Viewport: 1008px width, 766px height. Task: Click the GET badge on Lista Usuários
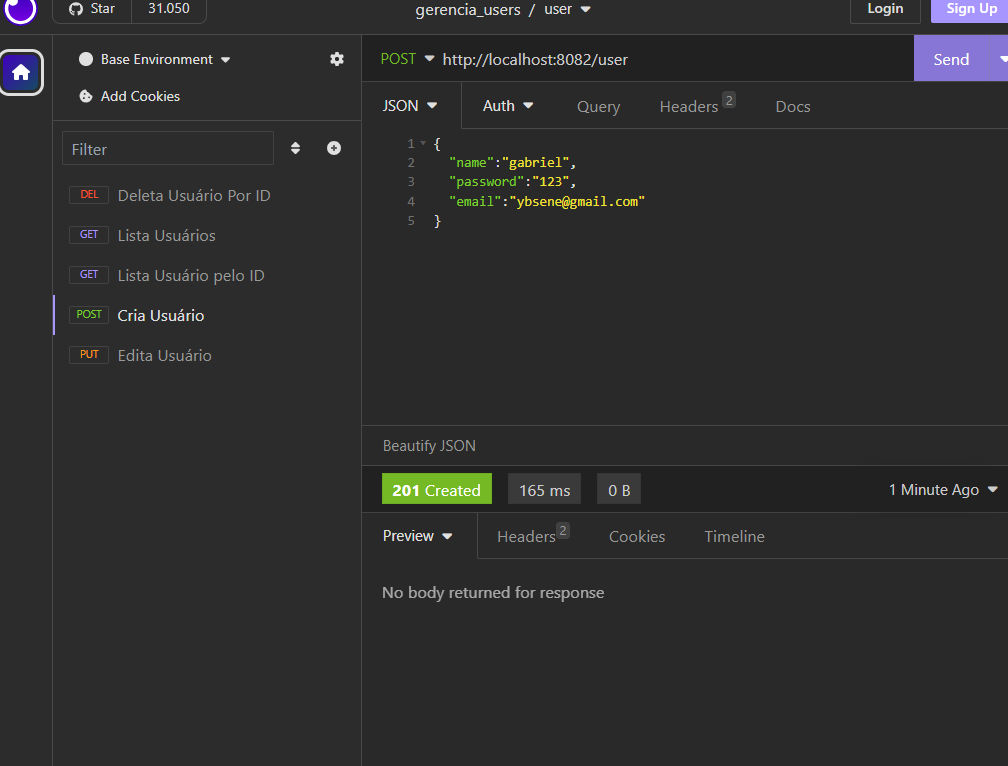click(x=89, y=235)
